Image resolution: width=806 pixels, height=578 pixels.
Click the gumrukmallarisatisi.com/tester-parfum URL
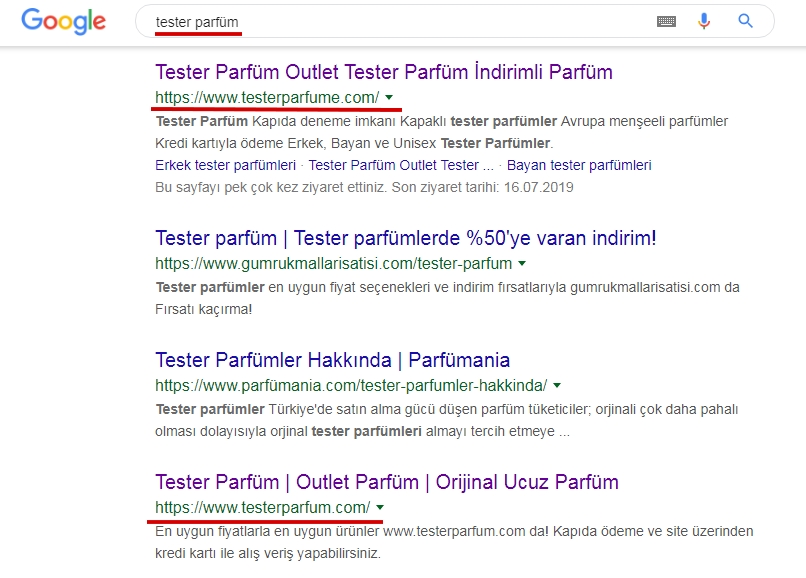coord(334,263)
